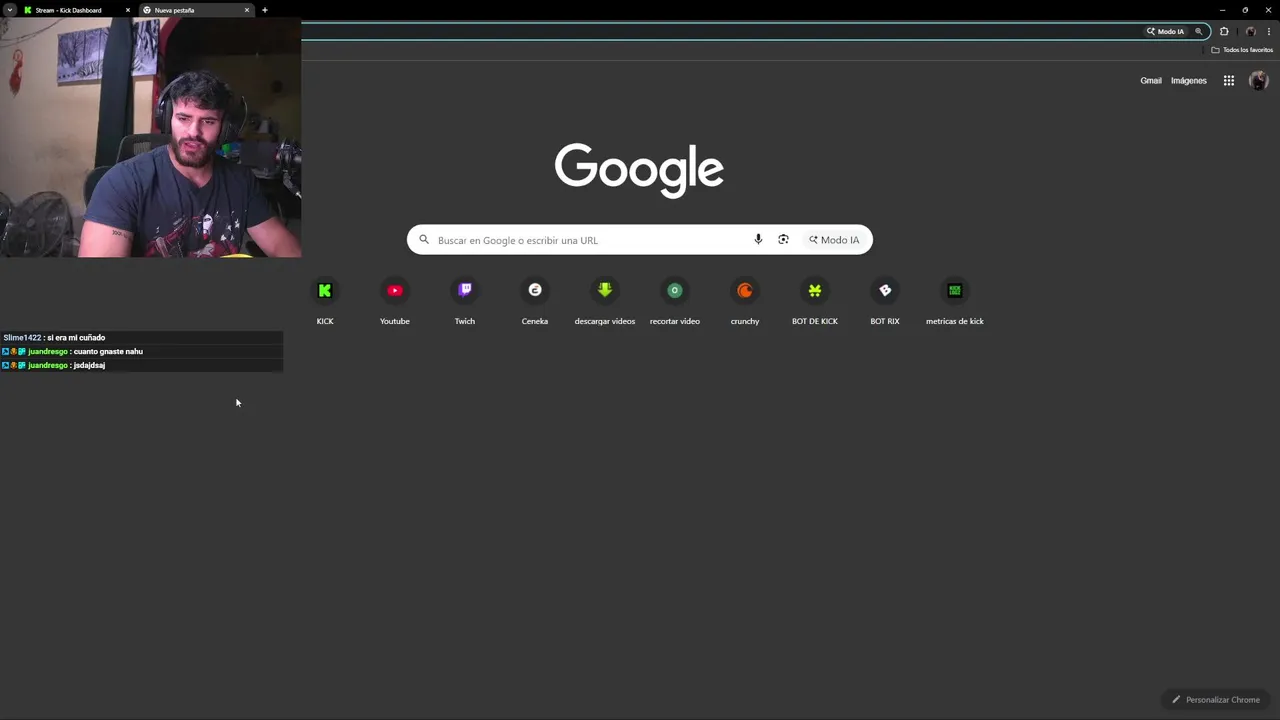The width and height of the screenshot is (1280, 720).
Task: Open the Google account avatar on the page
Action: point(1258,81)
